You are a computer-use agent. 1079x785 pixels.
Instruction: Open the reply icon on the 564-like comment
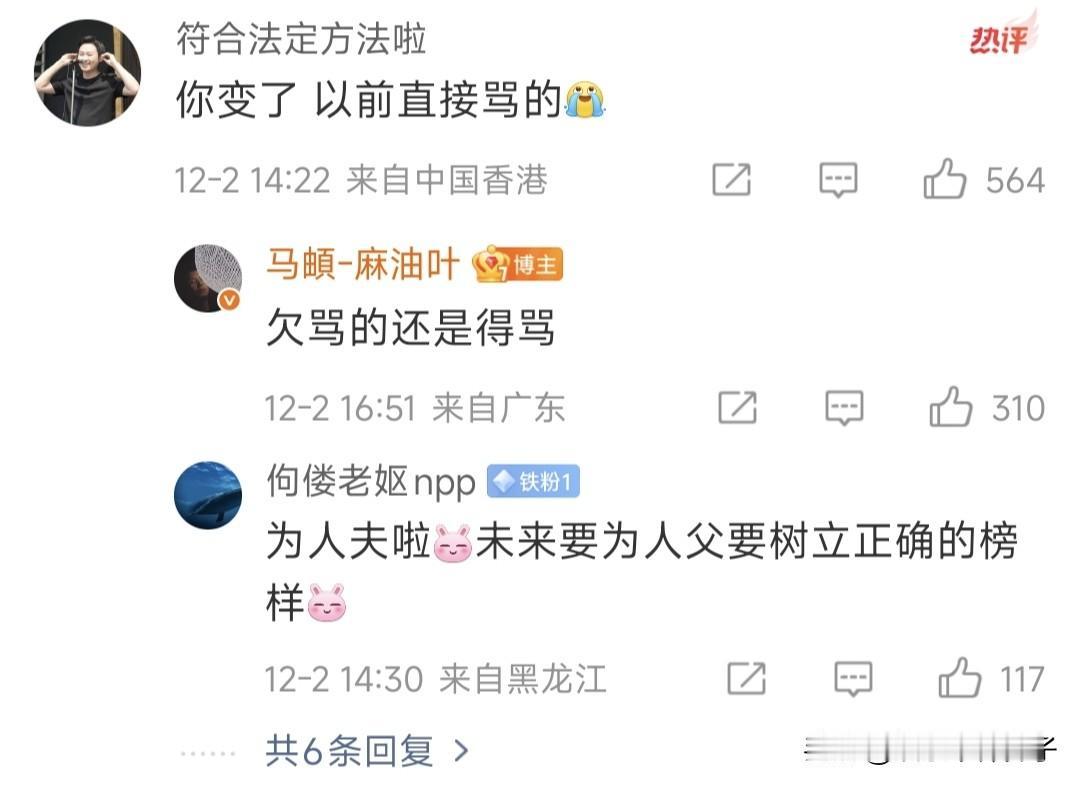pos(838,180)
